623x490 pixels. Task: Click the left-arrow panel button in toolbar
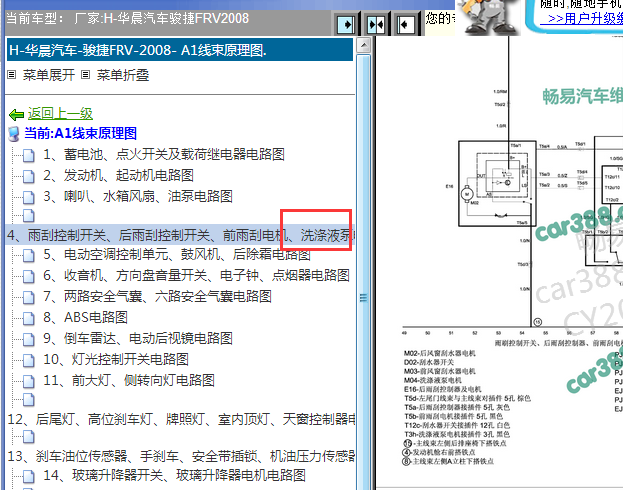[406, 25]
